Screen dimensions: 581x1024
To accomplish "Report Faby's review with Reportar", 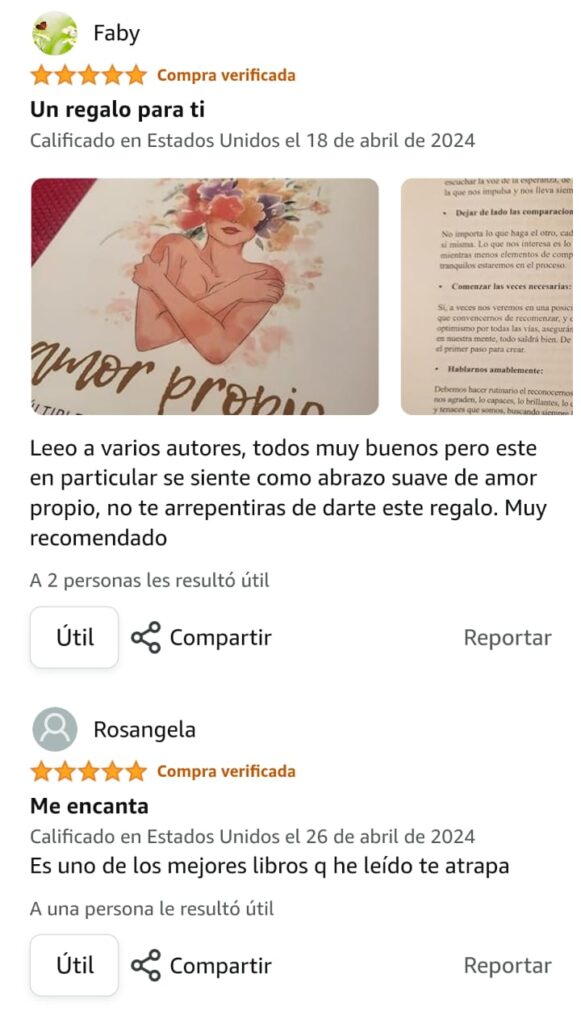I will [507, 637].
